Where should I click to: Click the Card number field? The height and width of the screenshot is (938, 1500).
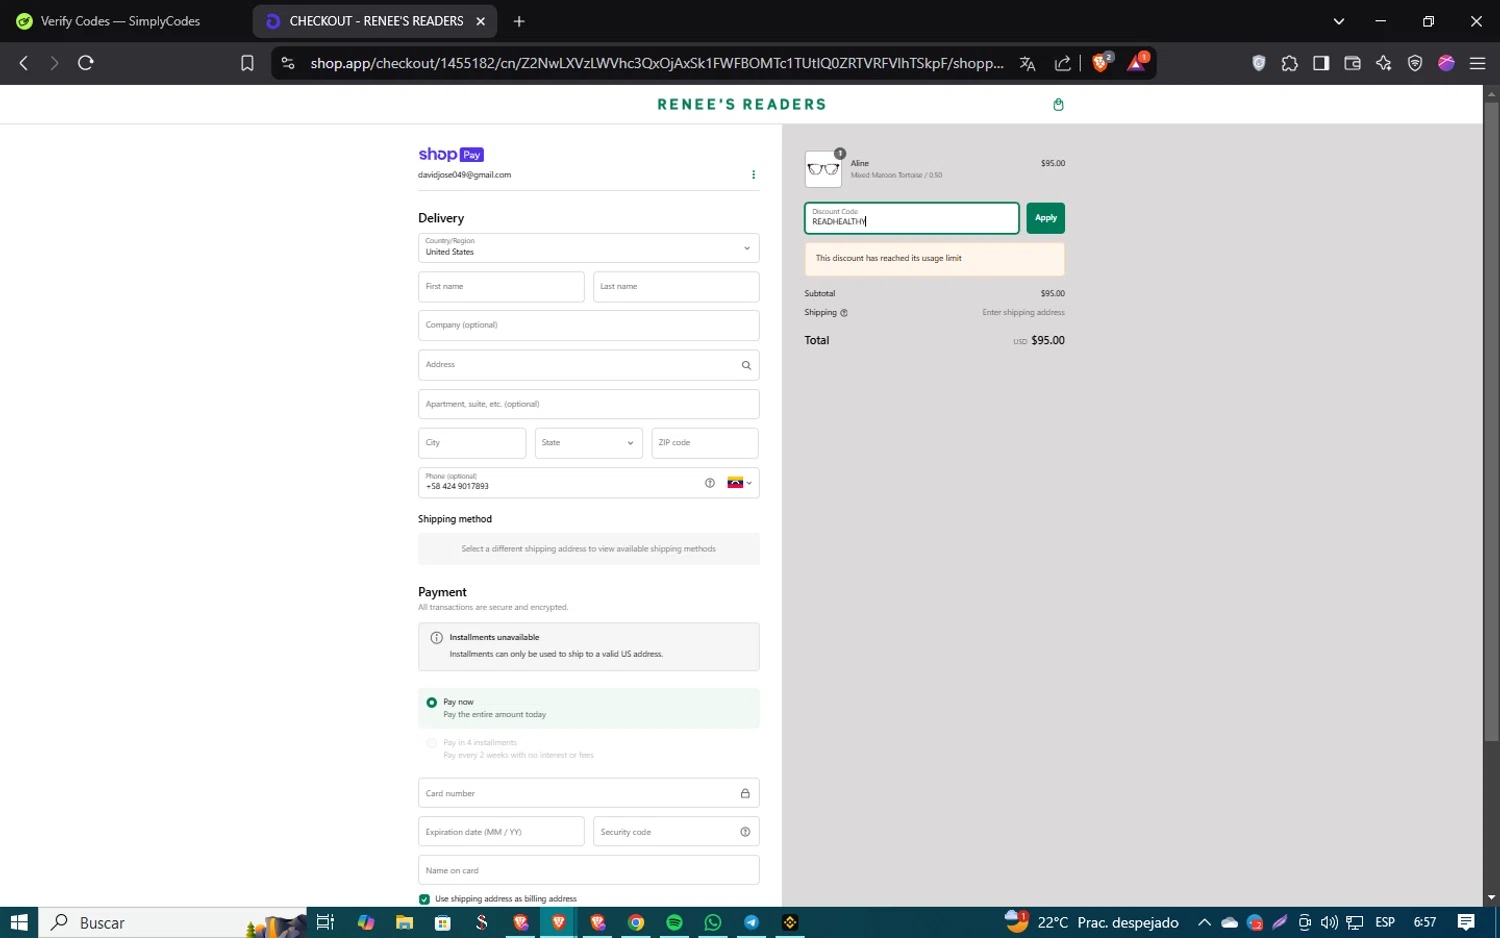coord(589,793)
